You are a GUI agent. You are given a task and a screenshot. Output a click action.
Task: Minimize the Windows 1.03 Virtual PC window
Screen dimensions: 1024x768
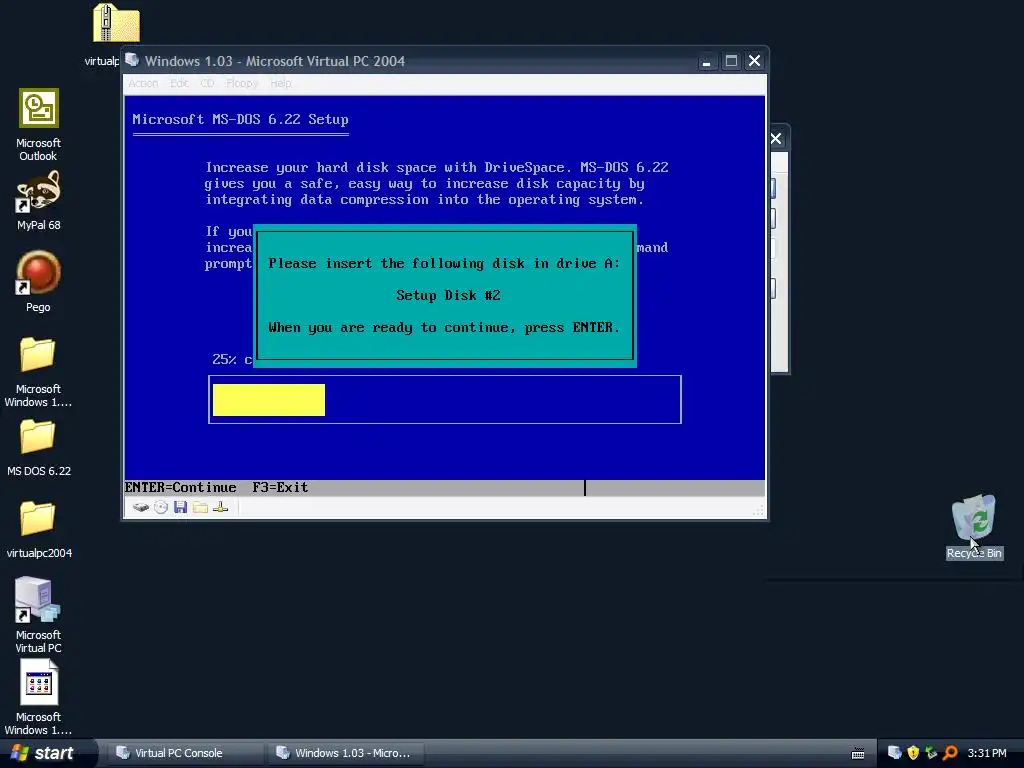coord(707,61)
